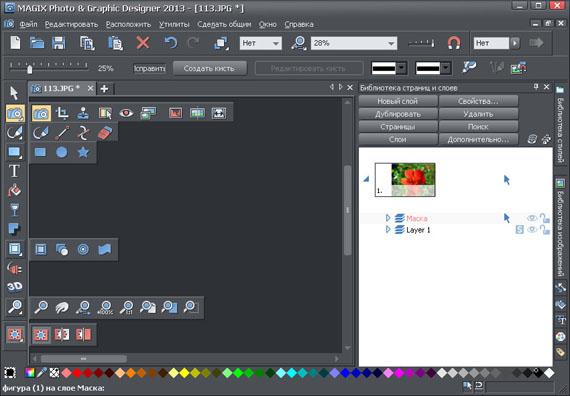The height and width of the screenshot is (396, 570).
Task: Pick the eyedropper color picker
Action: (42, 373)
